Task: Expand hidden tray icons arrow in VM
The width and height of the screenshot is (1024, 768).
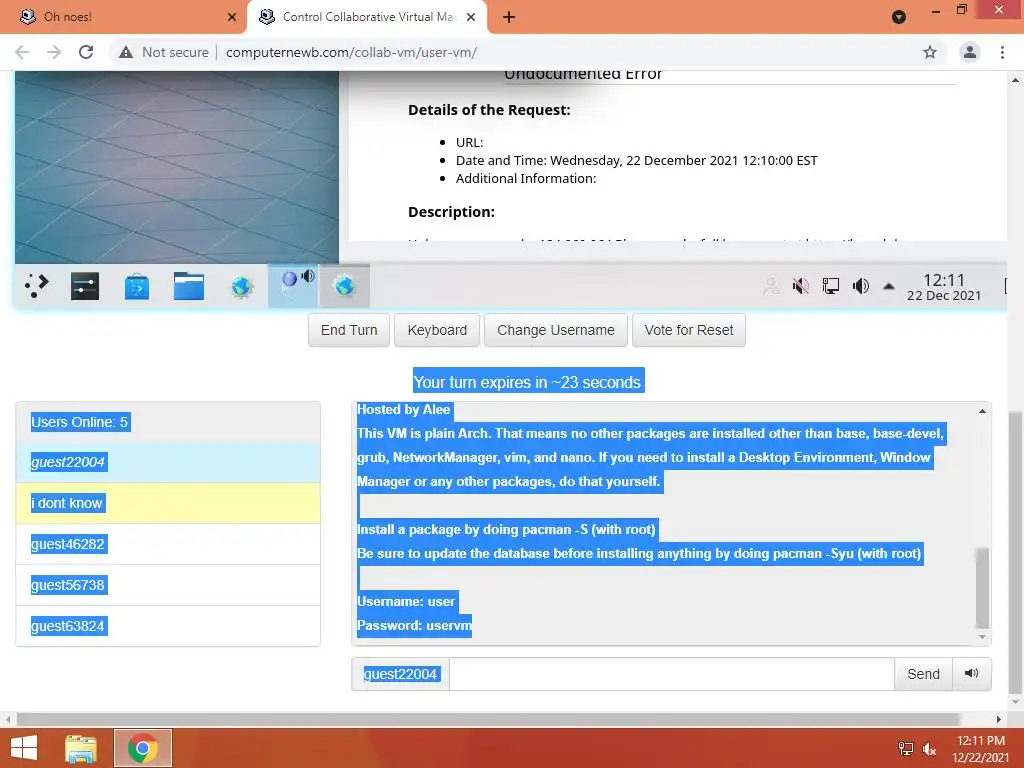Action: (x=888, y=286)
